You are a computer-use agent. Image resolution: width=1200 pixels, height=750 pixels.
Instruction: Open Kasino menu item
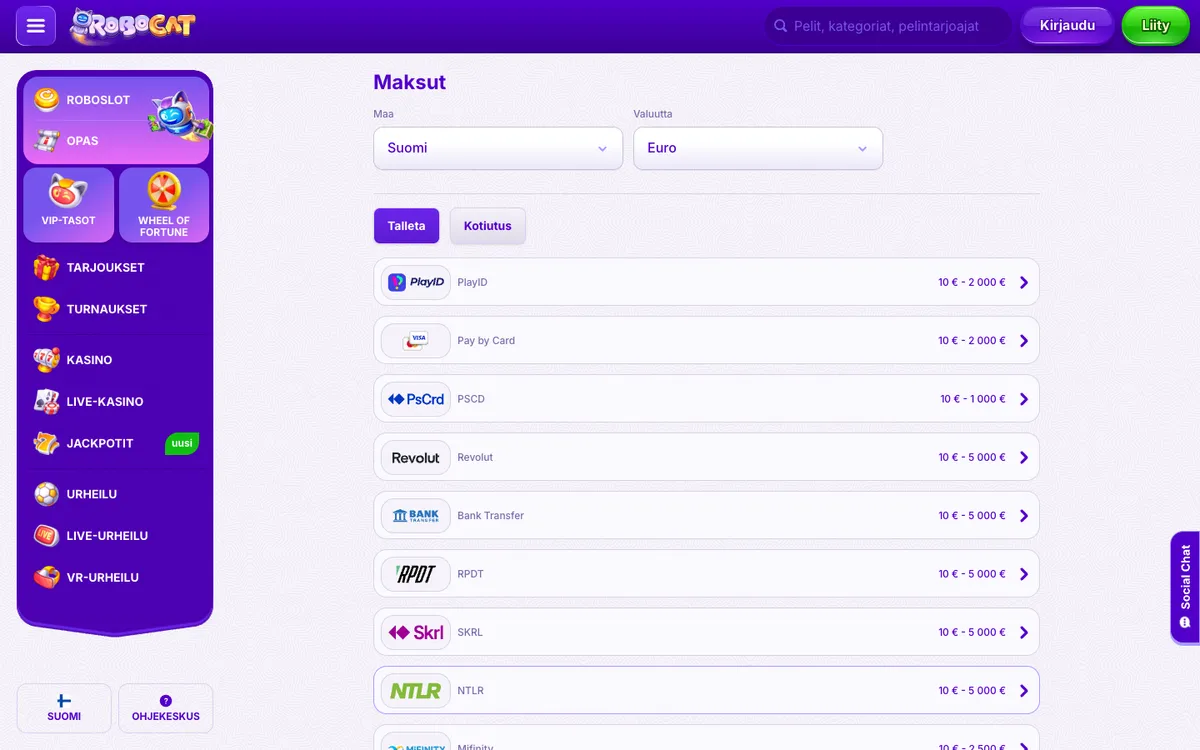tap(89, 360)
